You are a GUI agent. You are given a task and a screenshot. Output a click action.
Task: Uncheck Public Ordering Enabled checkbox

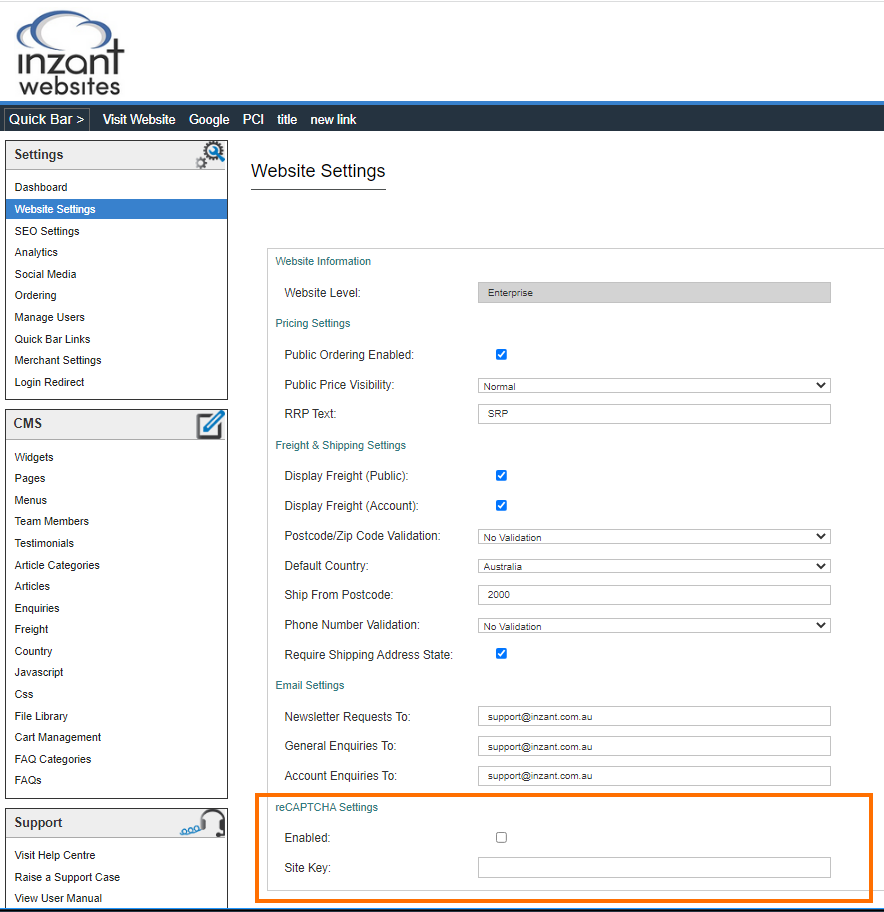coord(501,354)
